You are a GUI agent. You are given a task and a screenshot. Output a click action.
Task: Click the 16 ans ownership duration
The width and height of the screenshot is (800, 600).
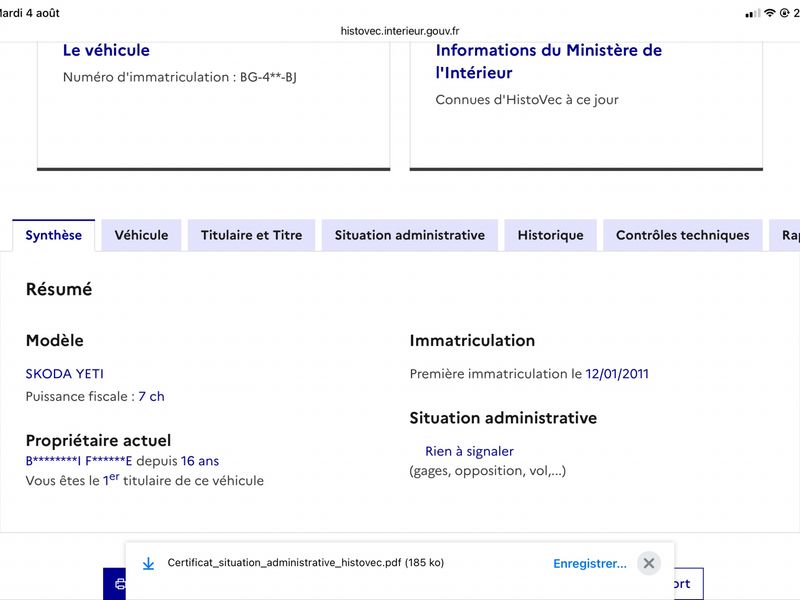[x=200, y=461]
